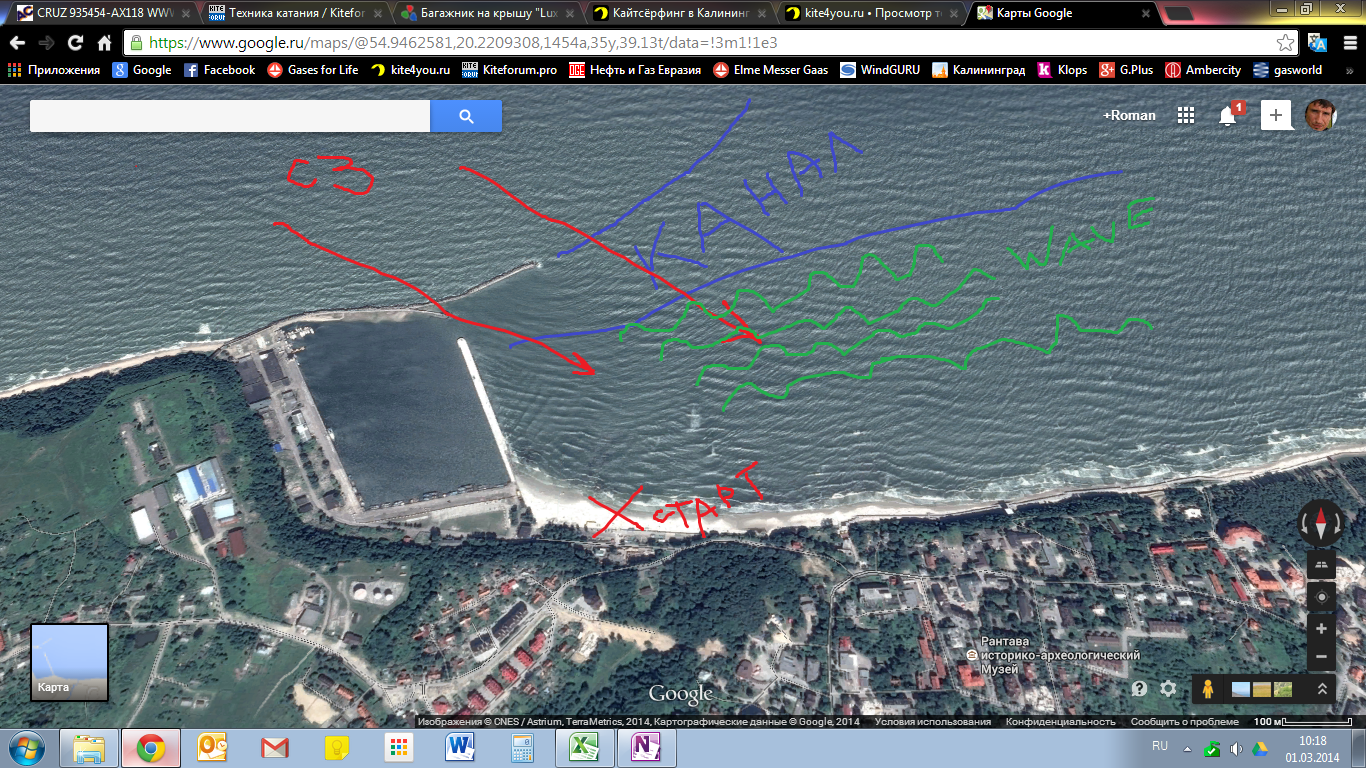Screen dimensions: 1366x768
Task: Toggle the tilt view button
Action: coord(1321,564)
